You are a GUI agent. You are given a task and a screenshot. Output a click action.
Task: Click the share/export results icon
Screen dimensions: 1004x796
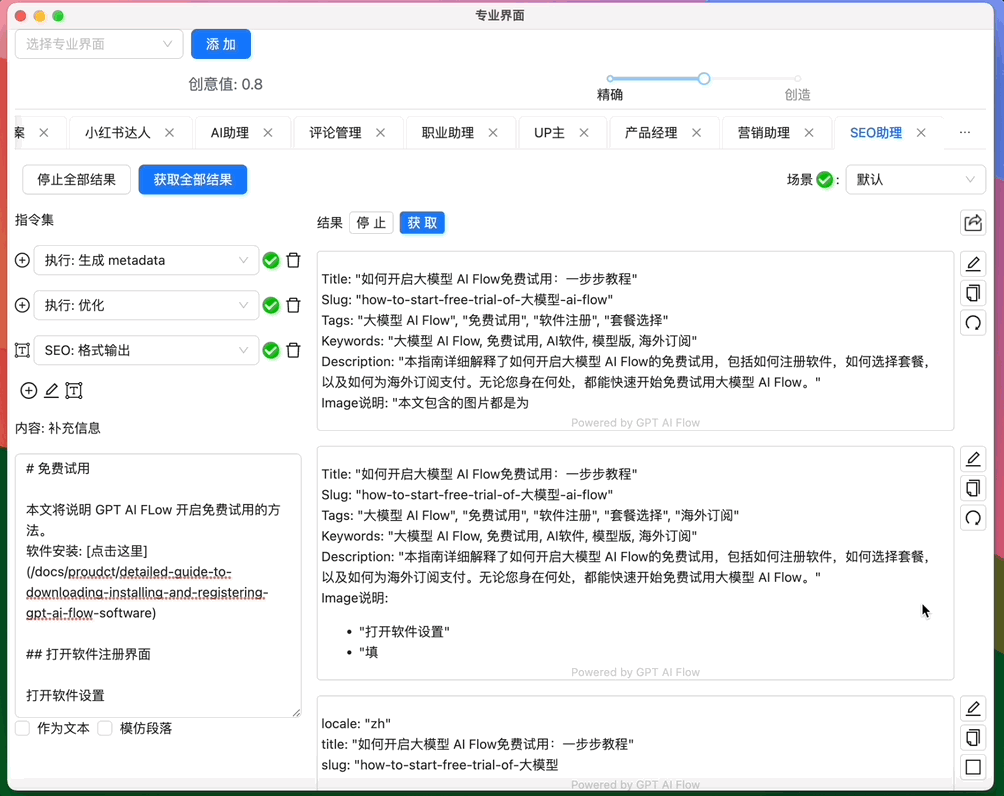[x=973, y=223]
